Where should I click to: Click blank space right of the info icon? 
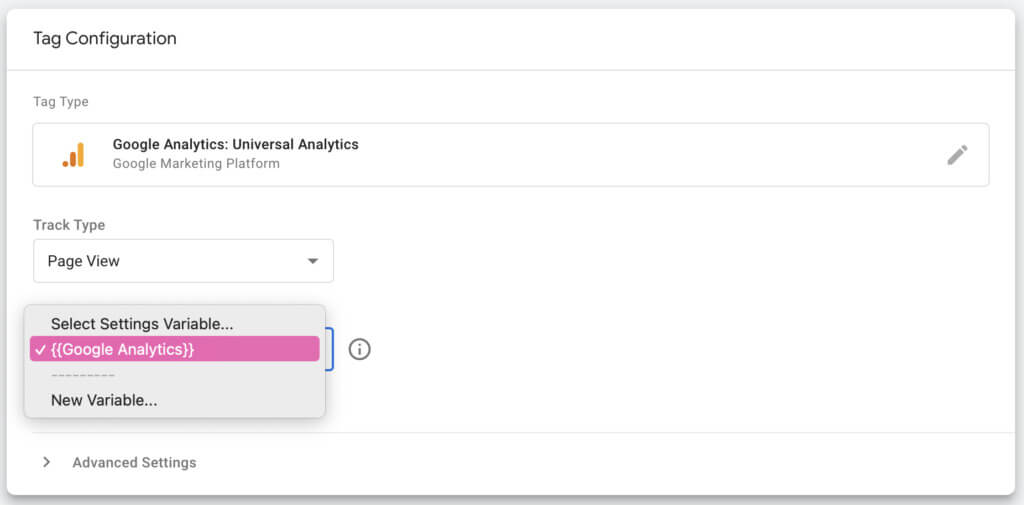pyautogui.click(x=650, y=349)
